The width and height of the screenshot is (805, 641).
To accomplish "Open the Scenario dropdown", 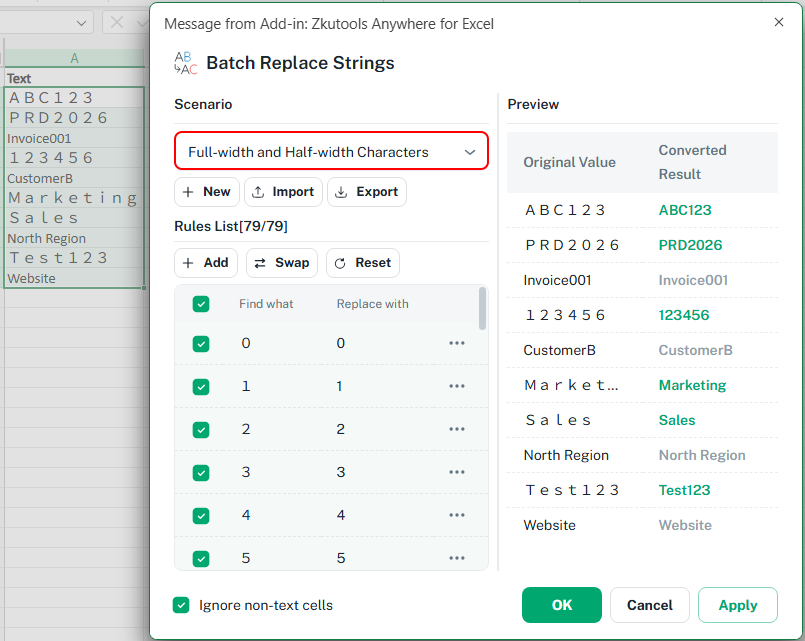I will [x=331, y=151].
